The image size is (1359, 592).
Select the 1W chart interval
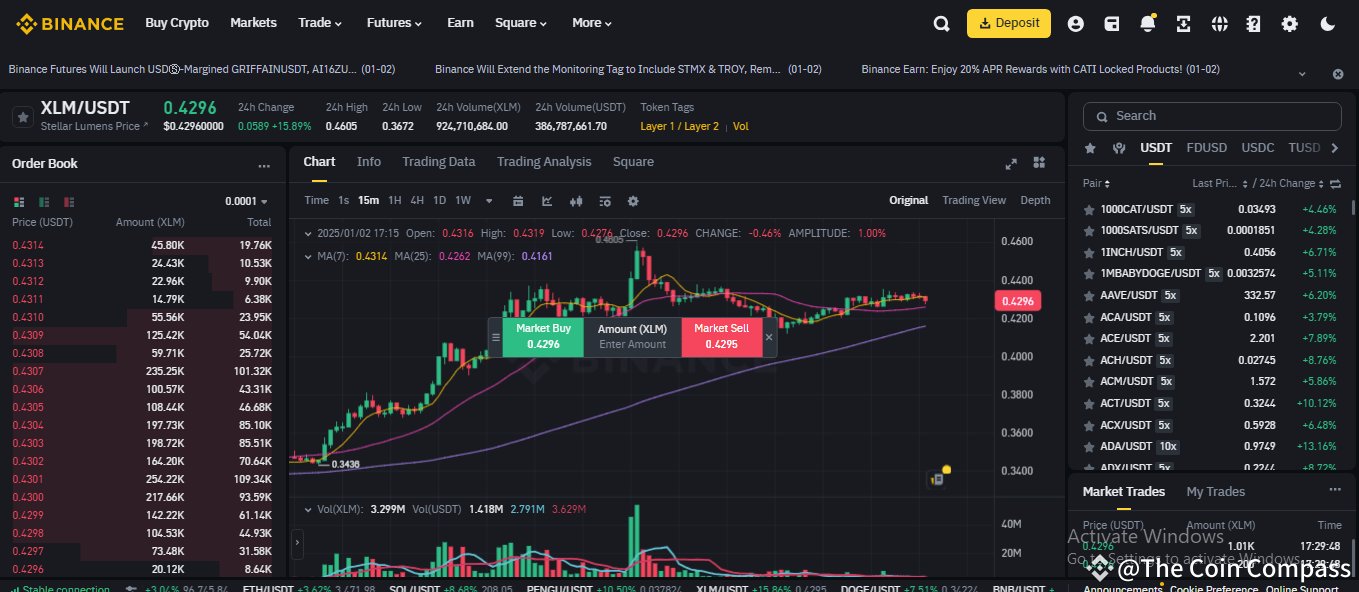(x=463, y=201)
